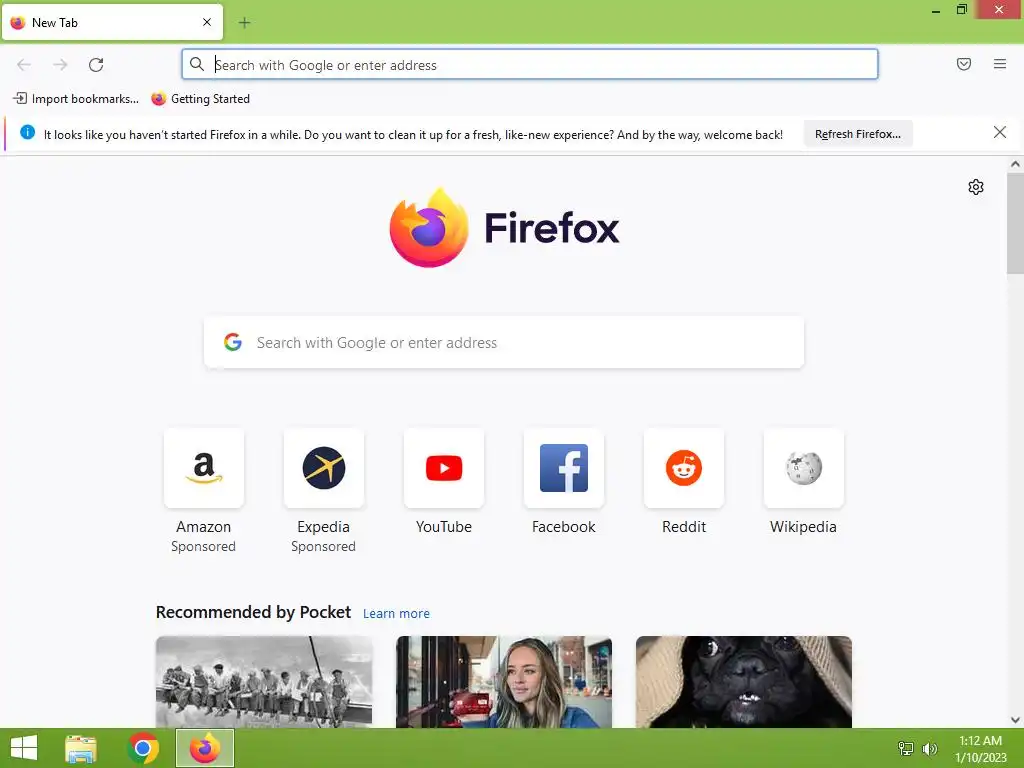Click the vertical scrollbar thumb
The image size is (1024, 768).
click(x=1015, y=224)
